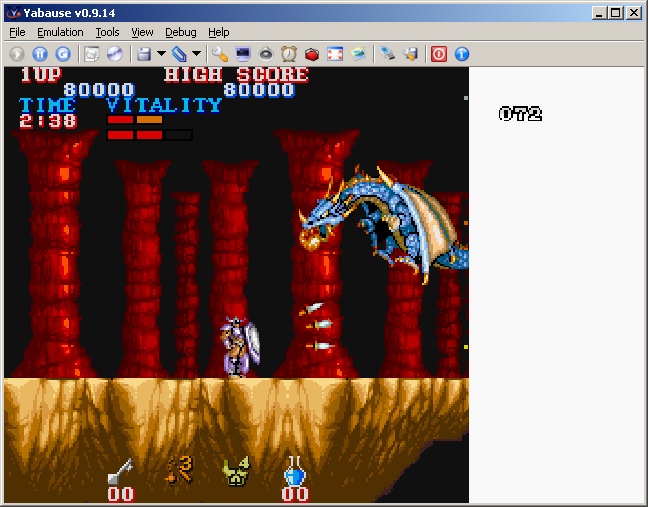Viewport: 648px width, 507px height.
Task: Open the Help menu
Action: (219, 32)
